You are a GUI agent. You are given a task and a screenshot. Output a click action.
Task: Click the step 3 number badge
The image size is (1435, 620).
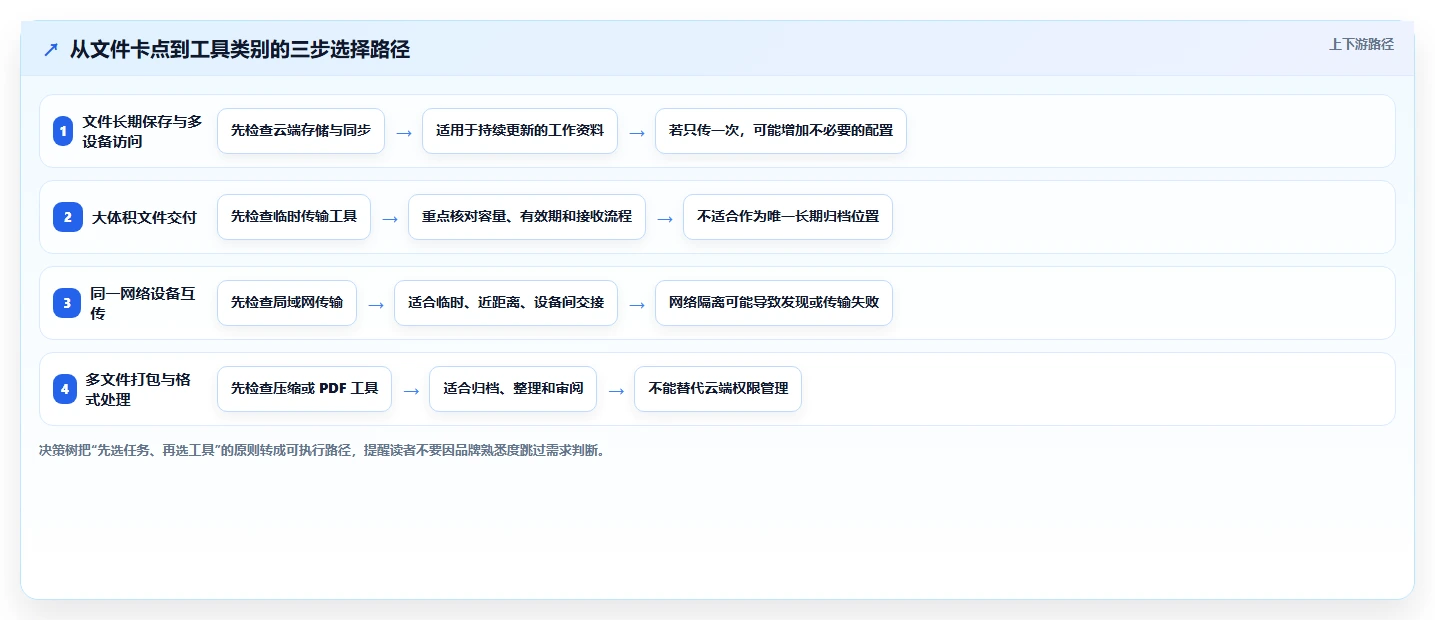(x=67, y=303)
